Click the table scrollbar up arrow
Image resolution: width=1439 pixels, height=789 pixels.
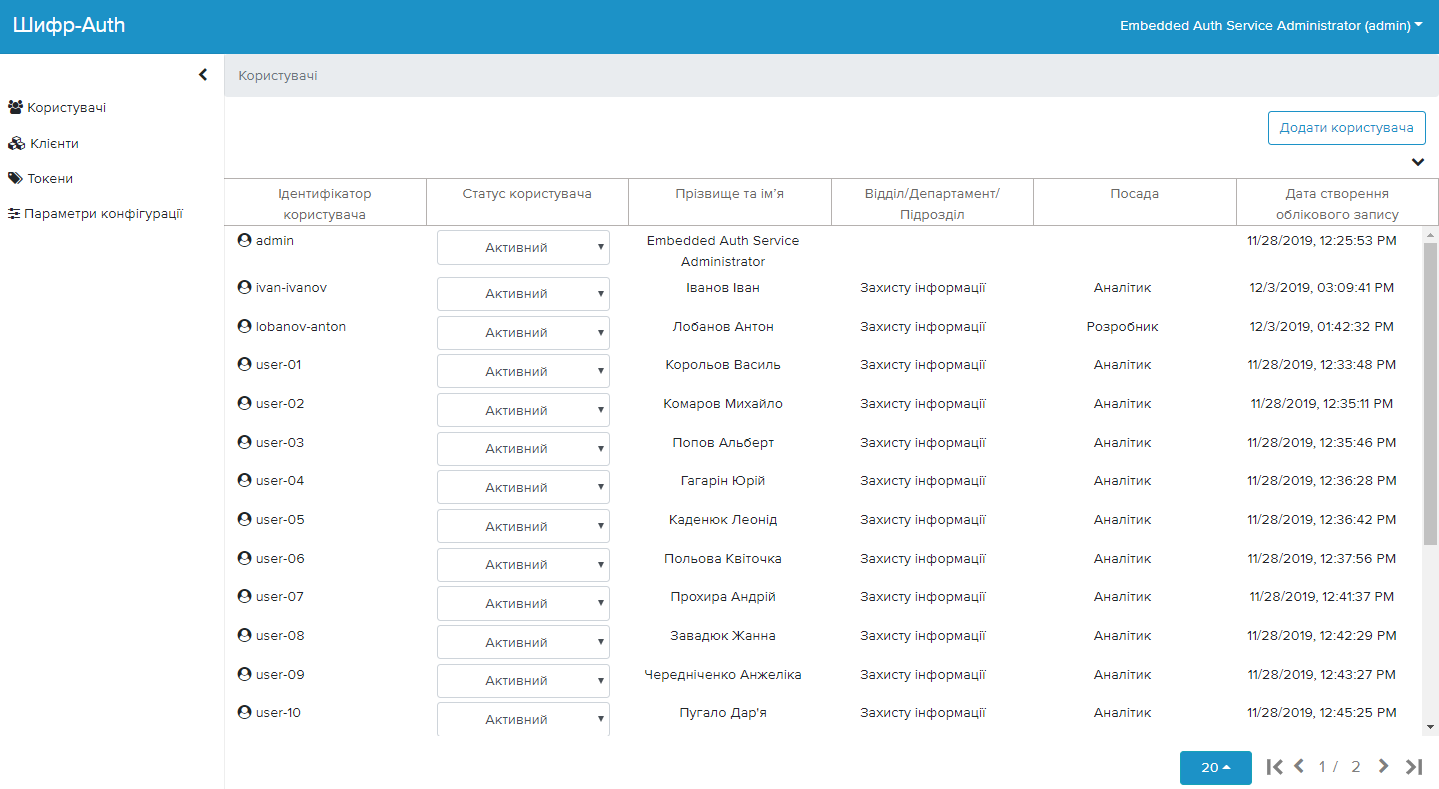[1430, 235]
